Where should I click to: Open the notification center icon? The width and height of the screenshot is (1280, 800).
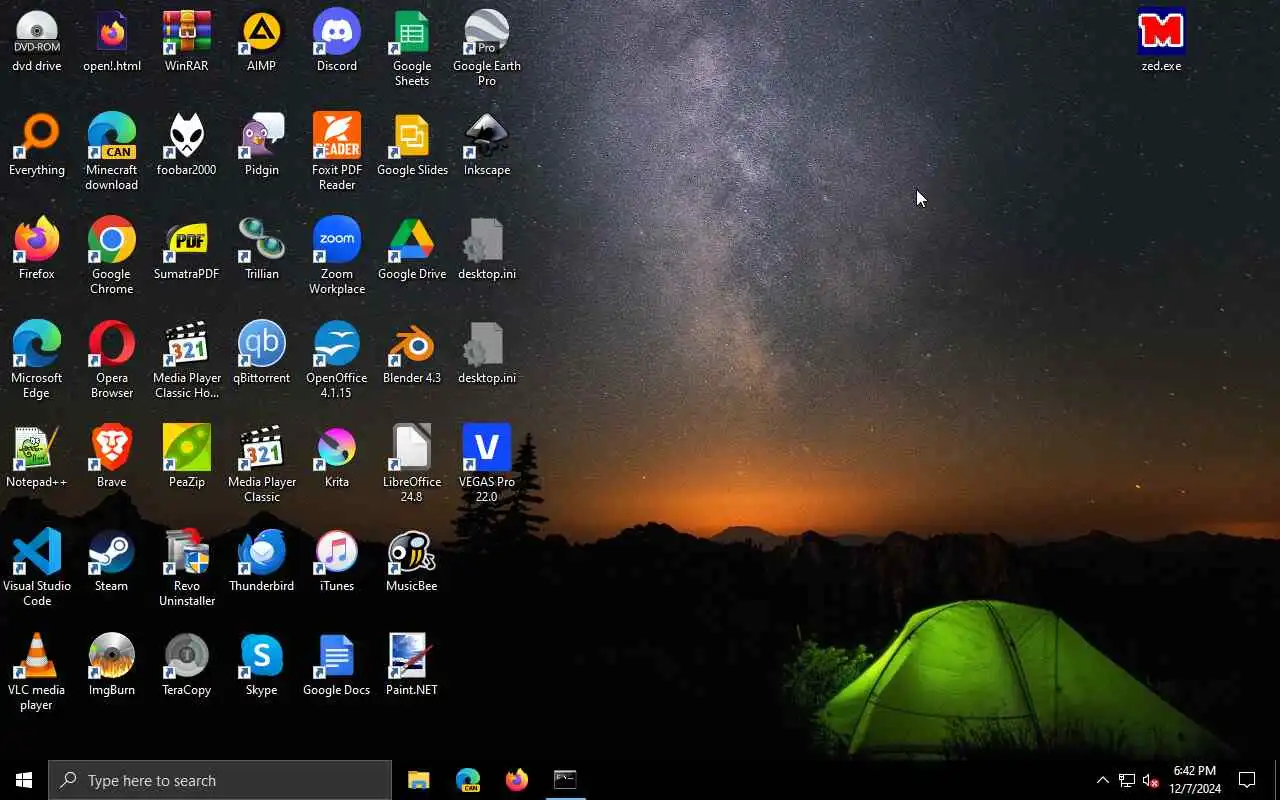click(1247, 780)
